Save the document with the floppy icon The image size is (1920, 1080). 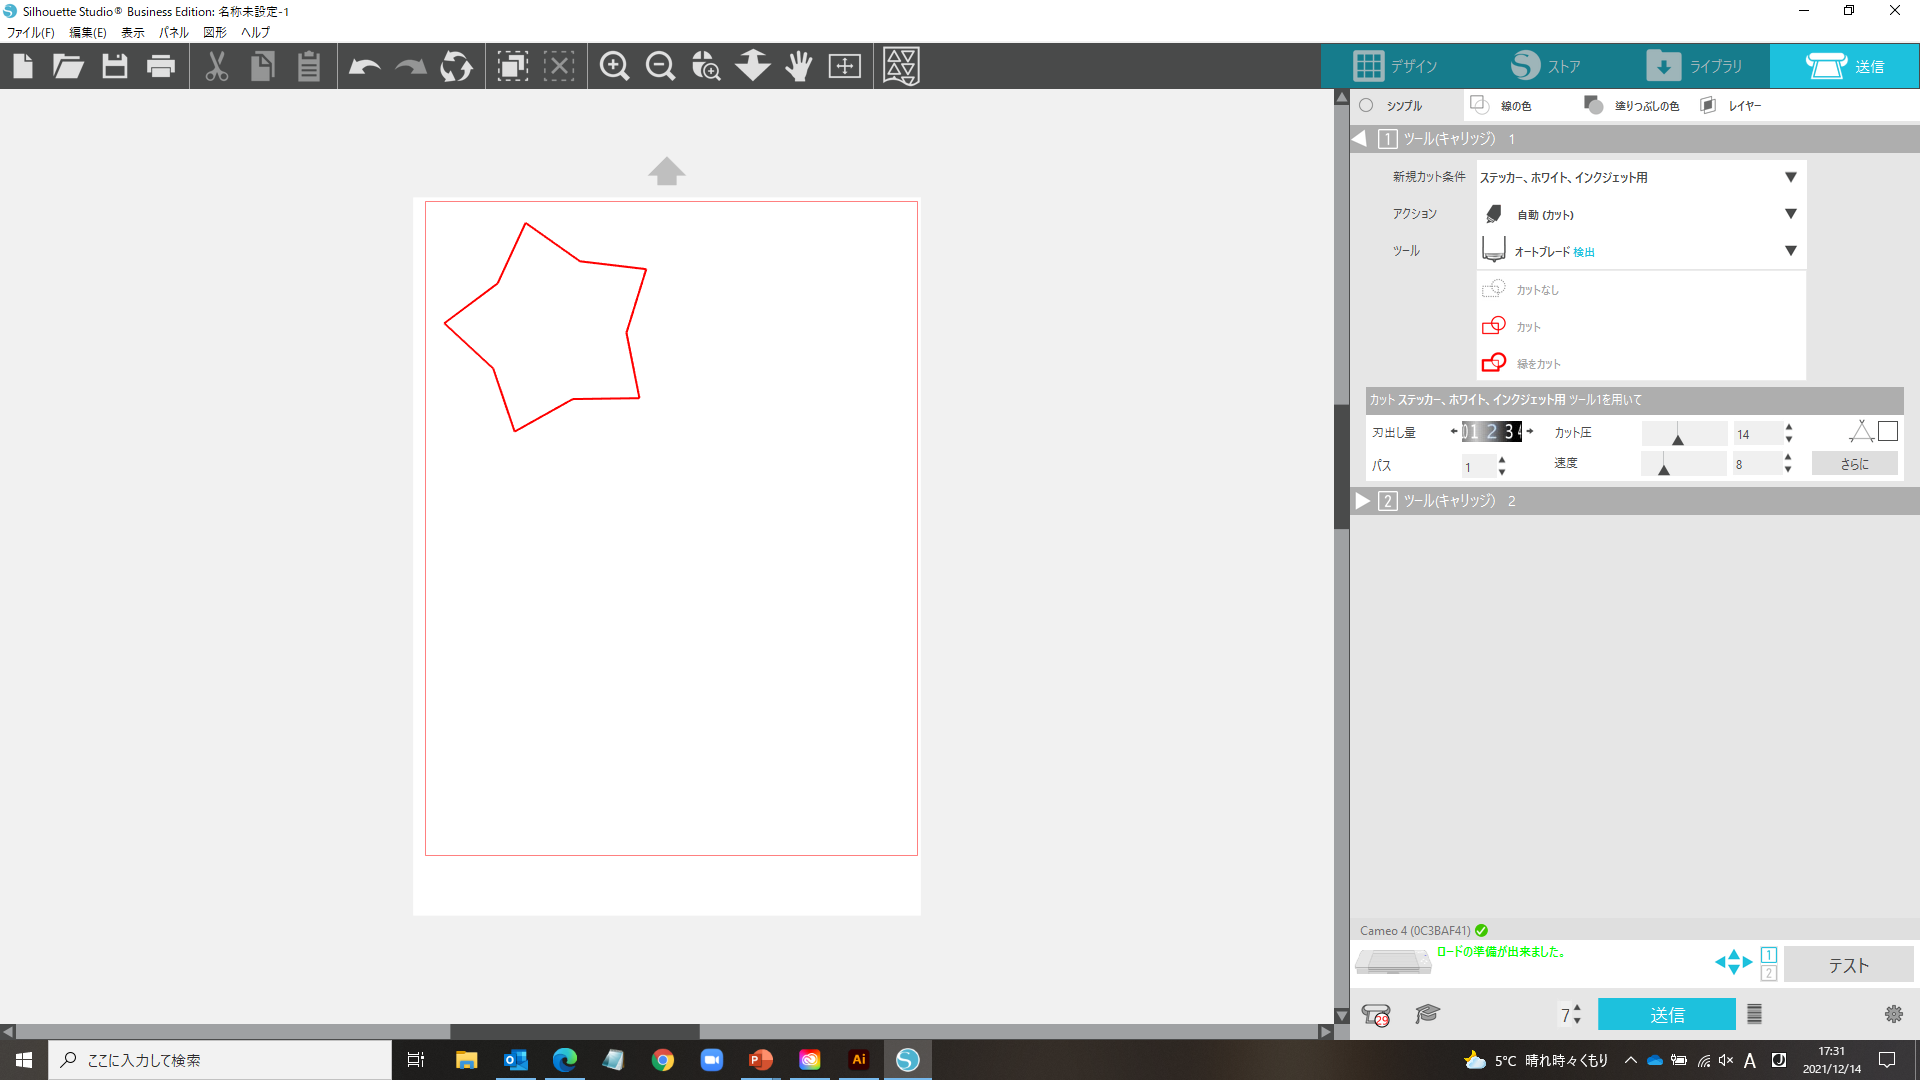coord(115,66)
